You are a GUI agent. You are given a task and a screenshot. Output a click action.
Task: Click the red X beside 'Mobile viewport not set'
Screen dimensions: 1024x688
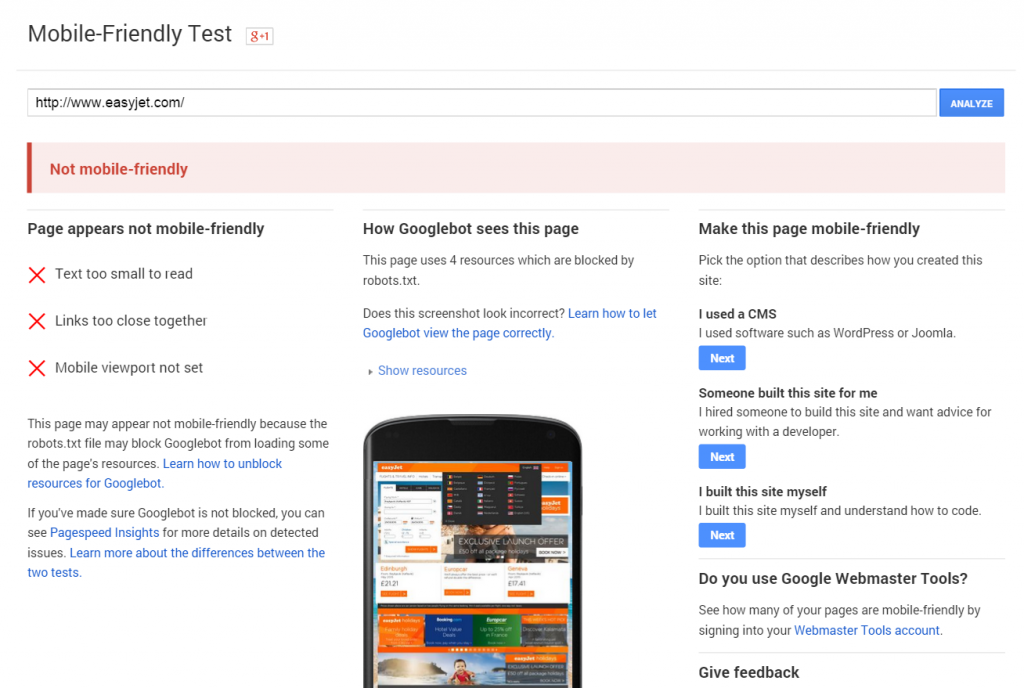click(x=37, y=368)
